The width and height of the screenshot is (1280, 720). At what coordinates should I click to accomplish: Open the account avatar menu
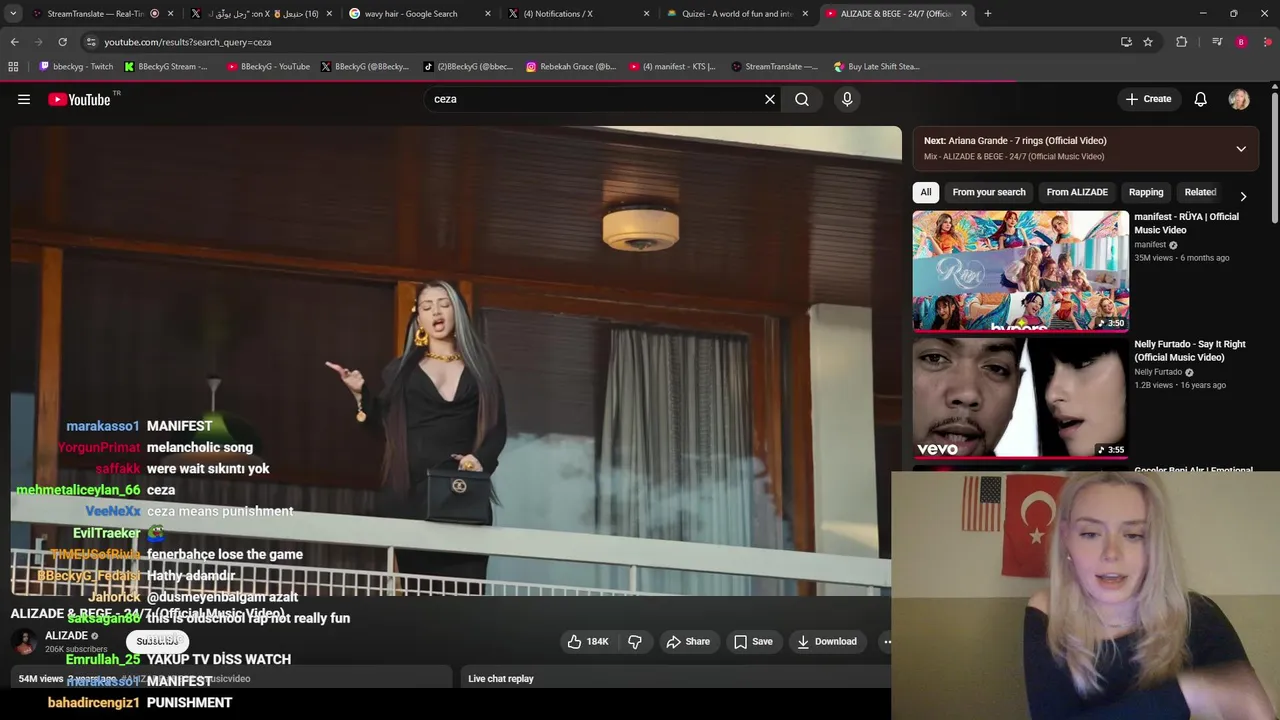[x=1239, y=99]
